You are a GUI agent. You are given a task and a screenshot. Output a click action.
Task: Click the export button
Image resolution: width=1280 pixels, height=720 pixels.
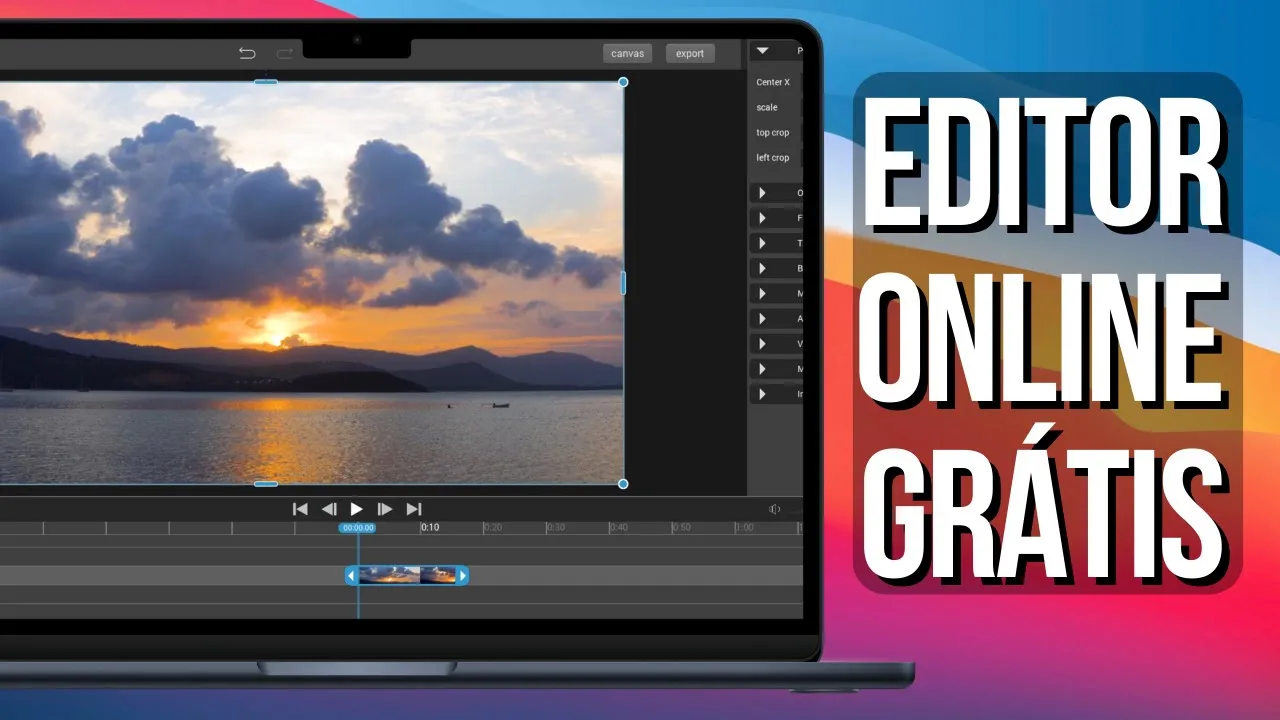click(690, 53)
